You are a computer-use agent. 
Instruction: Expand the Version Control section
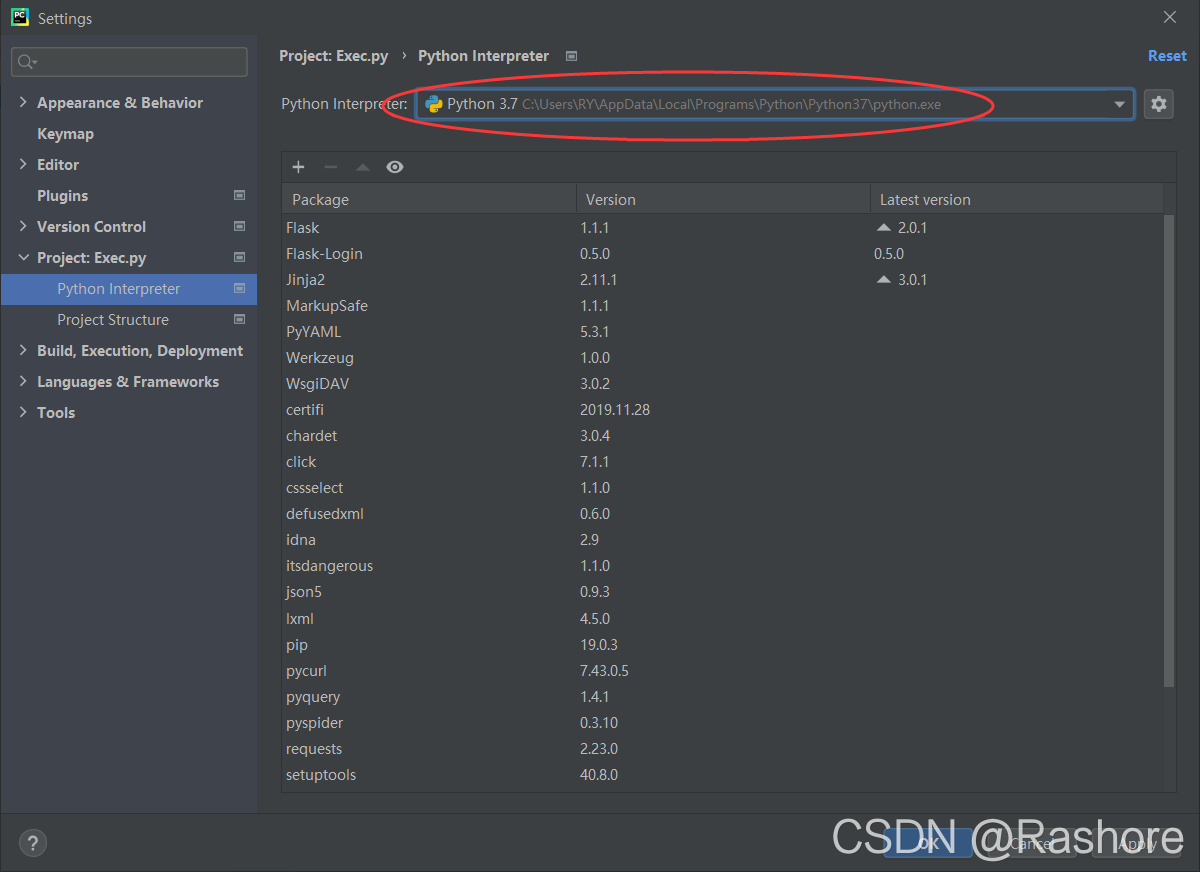pos(23,227)
